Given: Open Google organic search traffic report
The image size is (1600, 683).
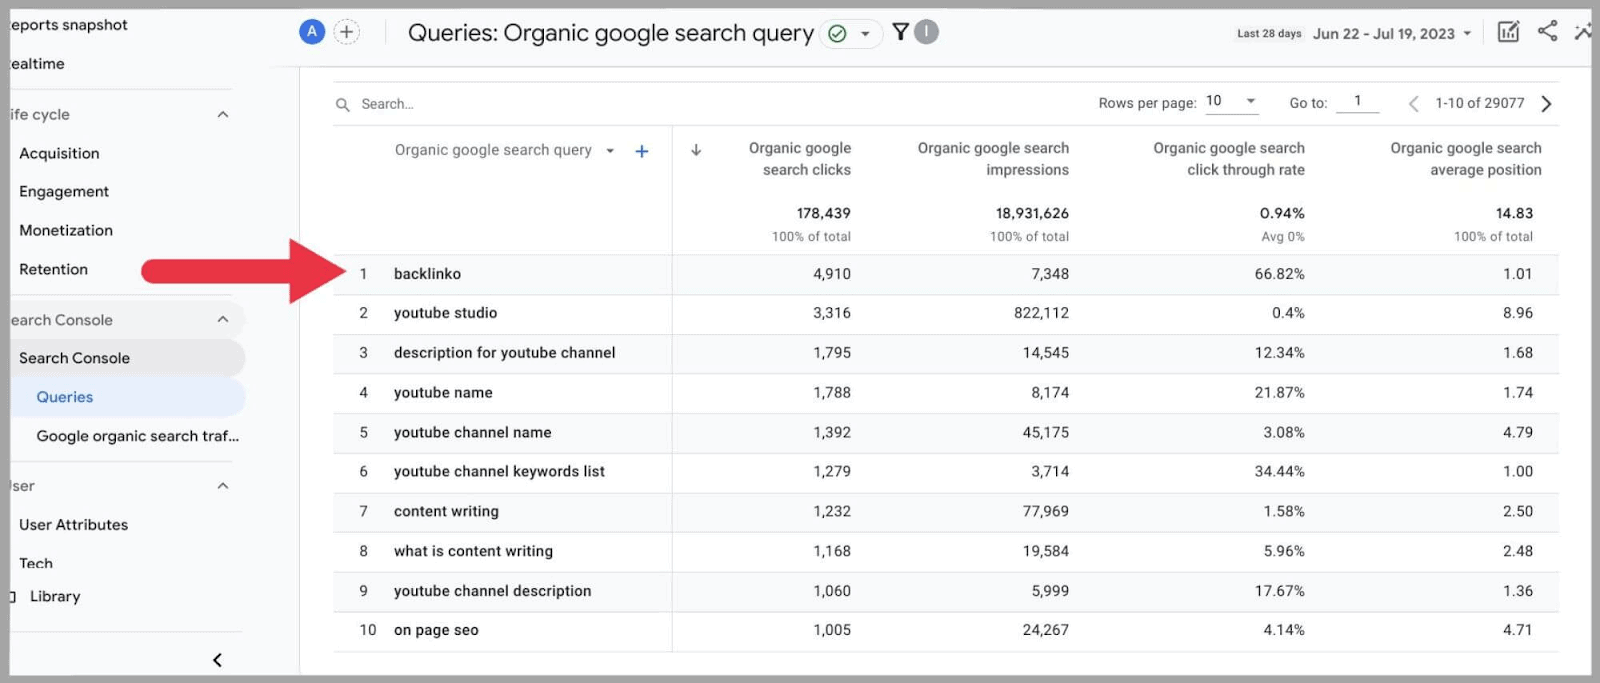Looking at the screenshot, I should [x=138, y=436].
